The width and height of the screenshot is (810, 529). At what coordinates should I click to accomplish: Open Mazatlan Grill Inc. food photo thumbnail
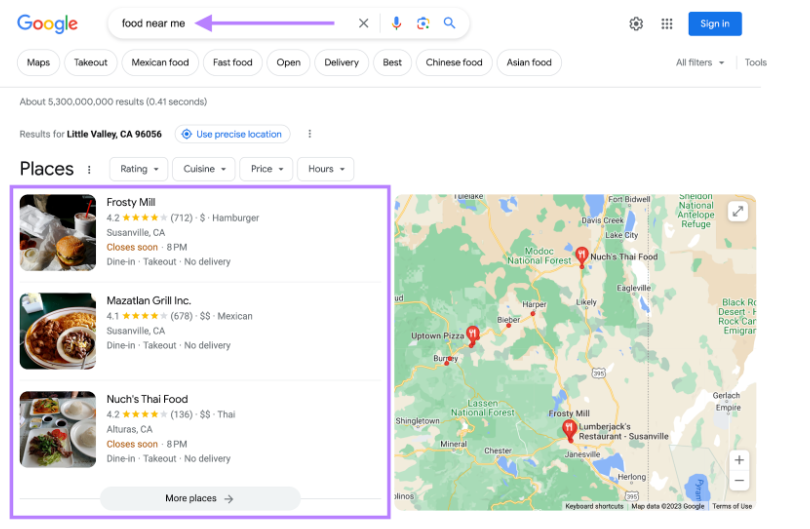pyautogui.click(x=58, y=331)
